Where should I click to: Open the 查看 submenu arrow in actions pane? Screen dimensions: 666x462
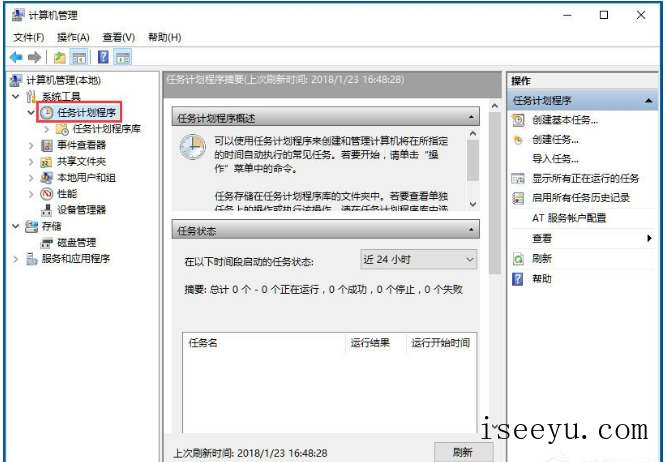[649, 238]
